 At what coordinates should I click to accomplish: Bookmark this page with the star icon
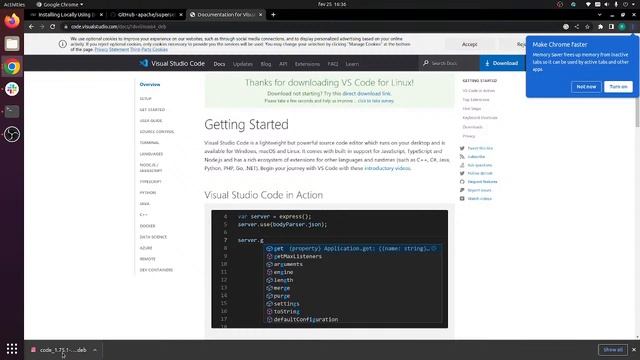[587, 27]
